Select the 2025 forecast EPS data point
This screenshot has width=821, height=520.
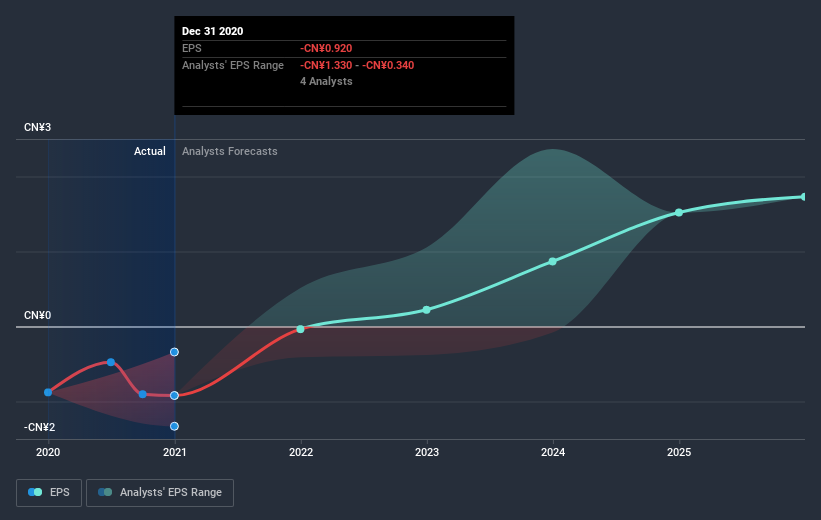679,213
